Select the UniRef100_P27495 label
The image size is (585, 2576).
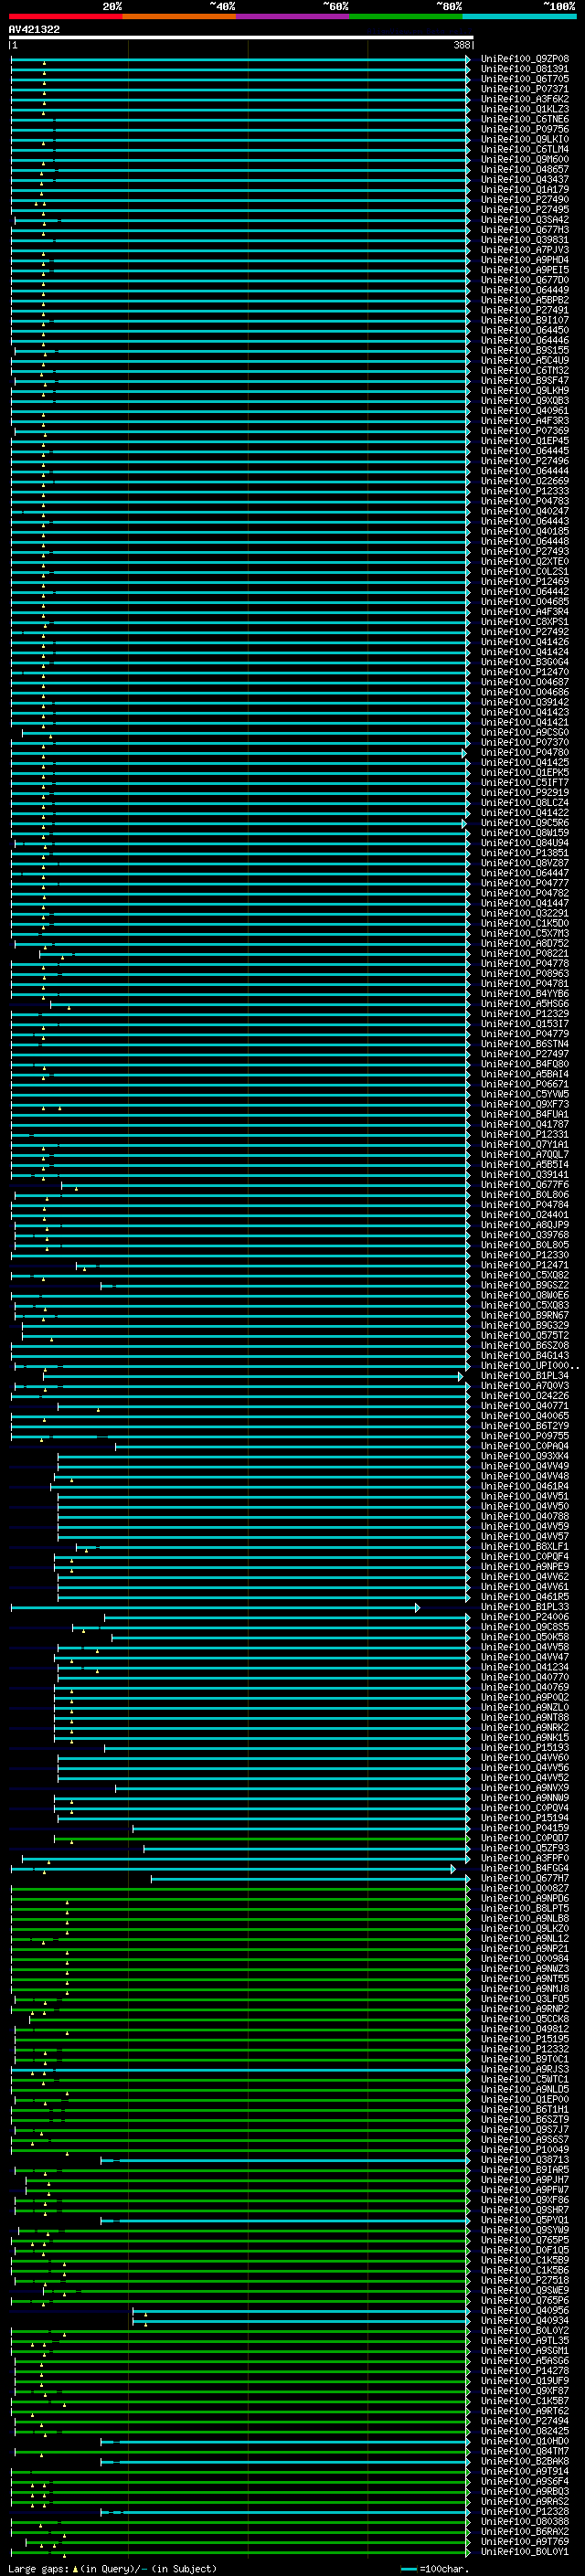tap(524, 209)
